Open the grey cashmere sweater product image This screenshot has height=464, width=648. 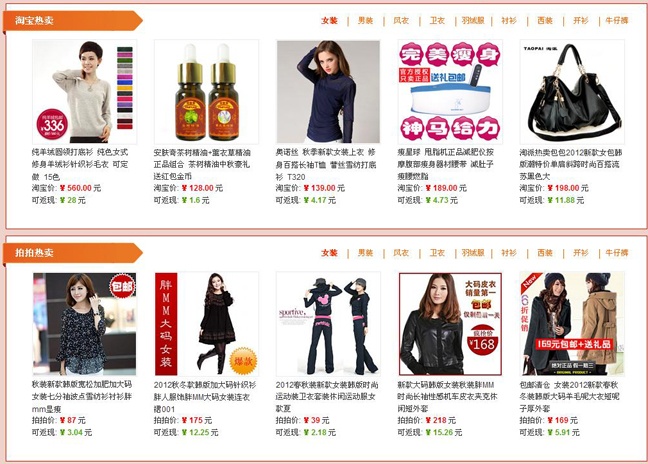(84, 92)
